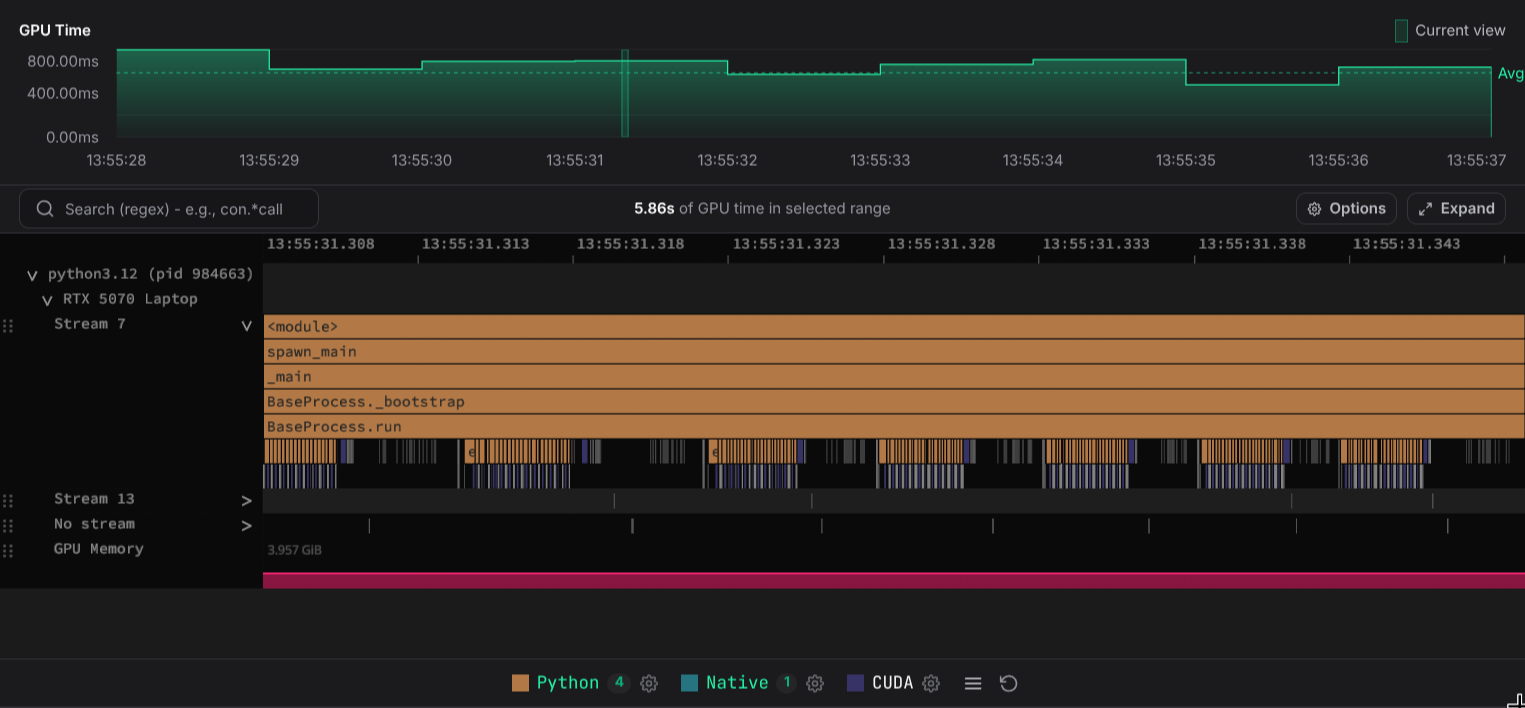This screenshot has width=1525, height=708.
Task: Select the spawn_main flame frame
Action: point(894,352)
